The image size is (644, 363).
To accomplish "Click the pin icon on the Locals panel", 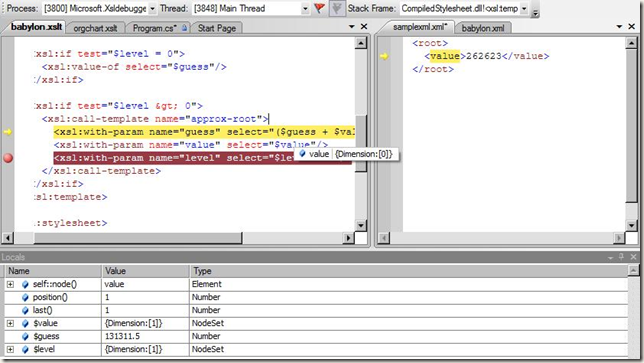I will [621, 257].
